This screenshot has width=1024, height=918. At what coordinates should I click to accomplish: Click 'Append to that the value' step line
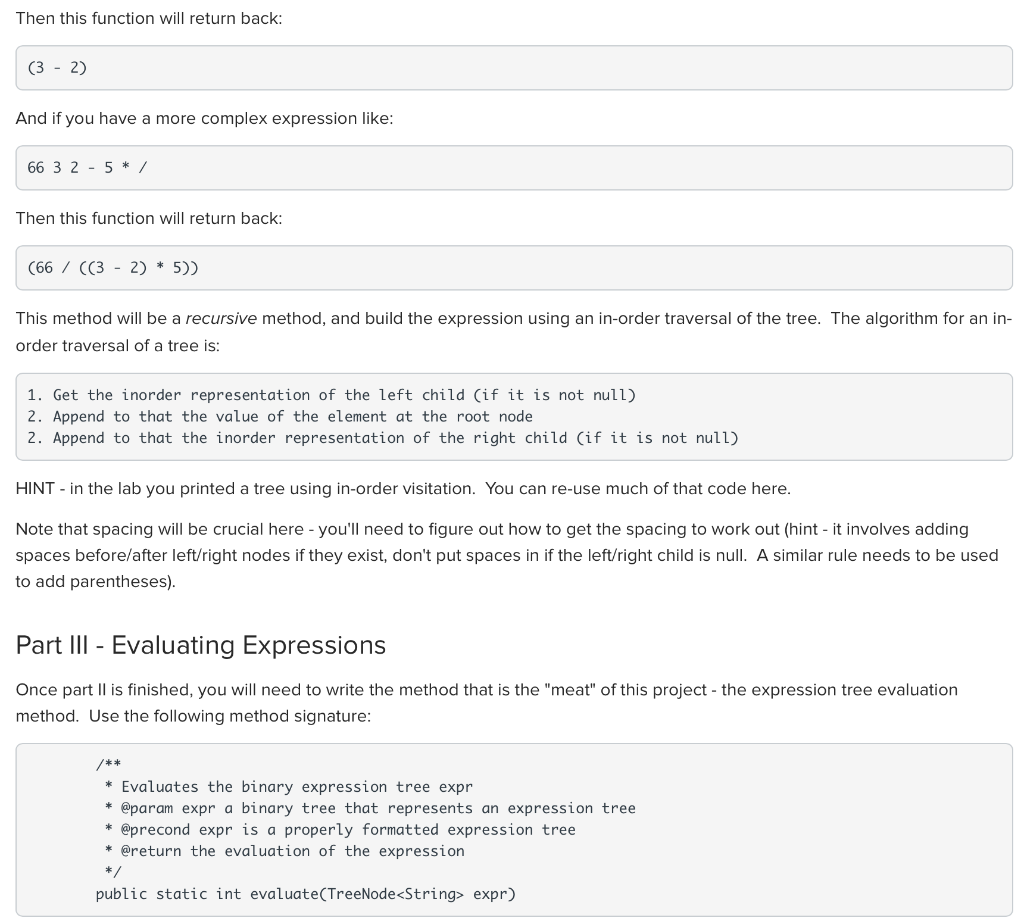tap(280, 417)
